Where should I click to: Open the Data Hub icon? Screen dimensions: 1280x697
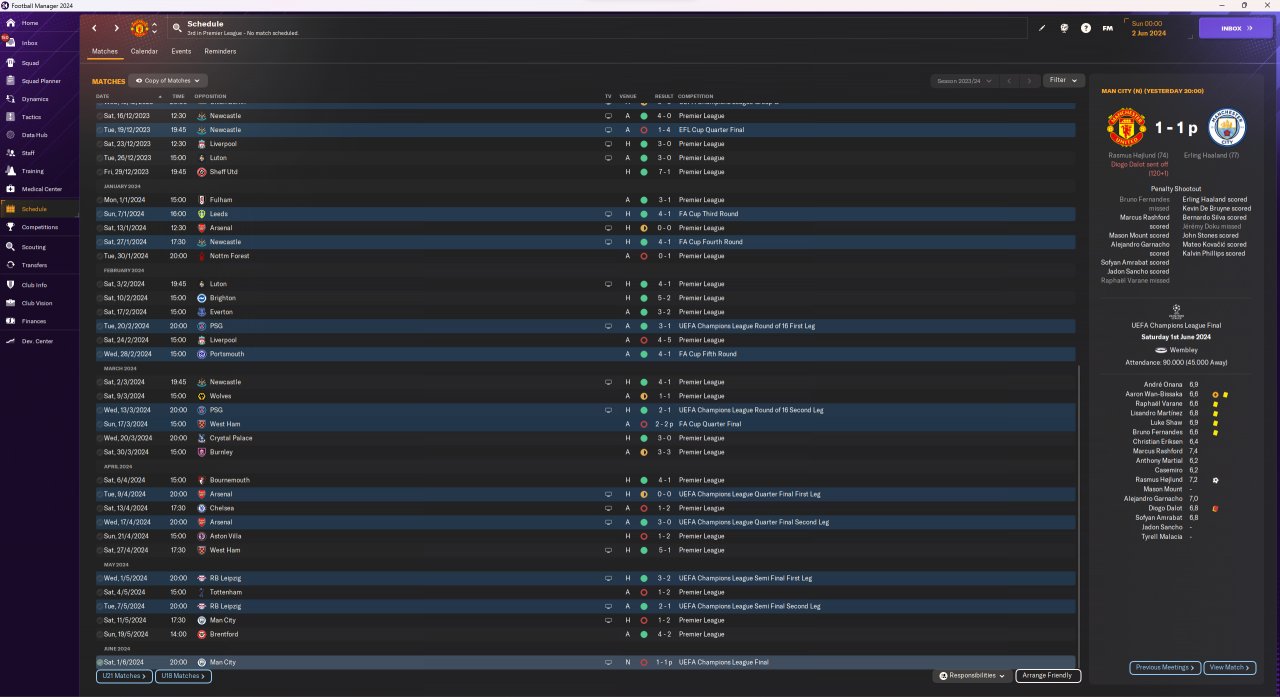point(9,135)
